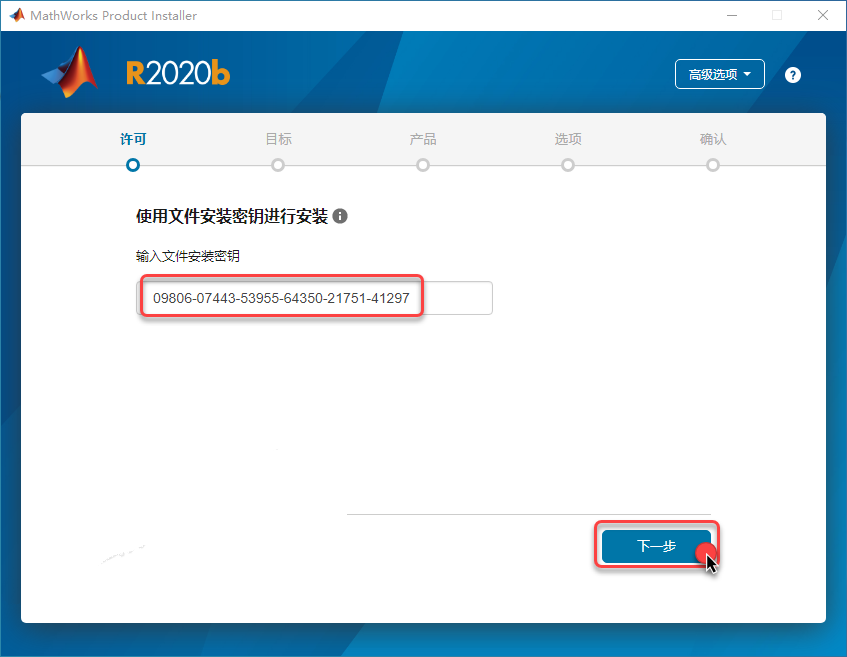Select the 选项 step tab
This screenshot has width=847, height=657.
tap(568, 139)
